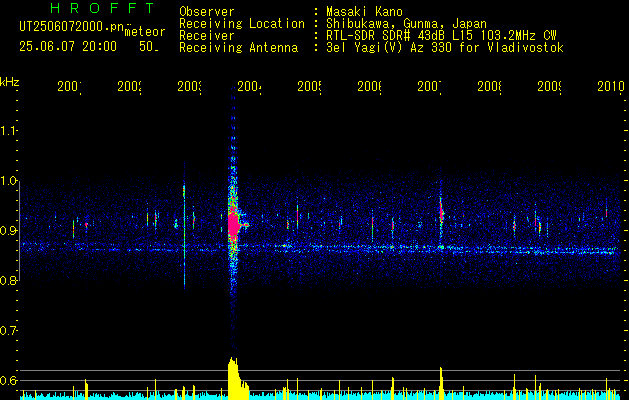Click the 1.1 frequency axis label

tap(9, 130)
